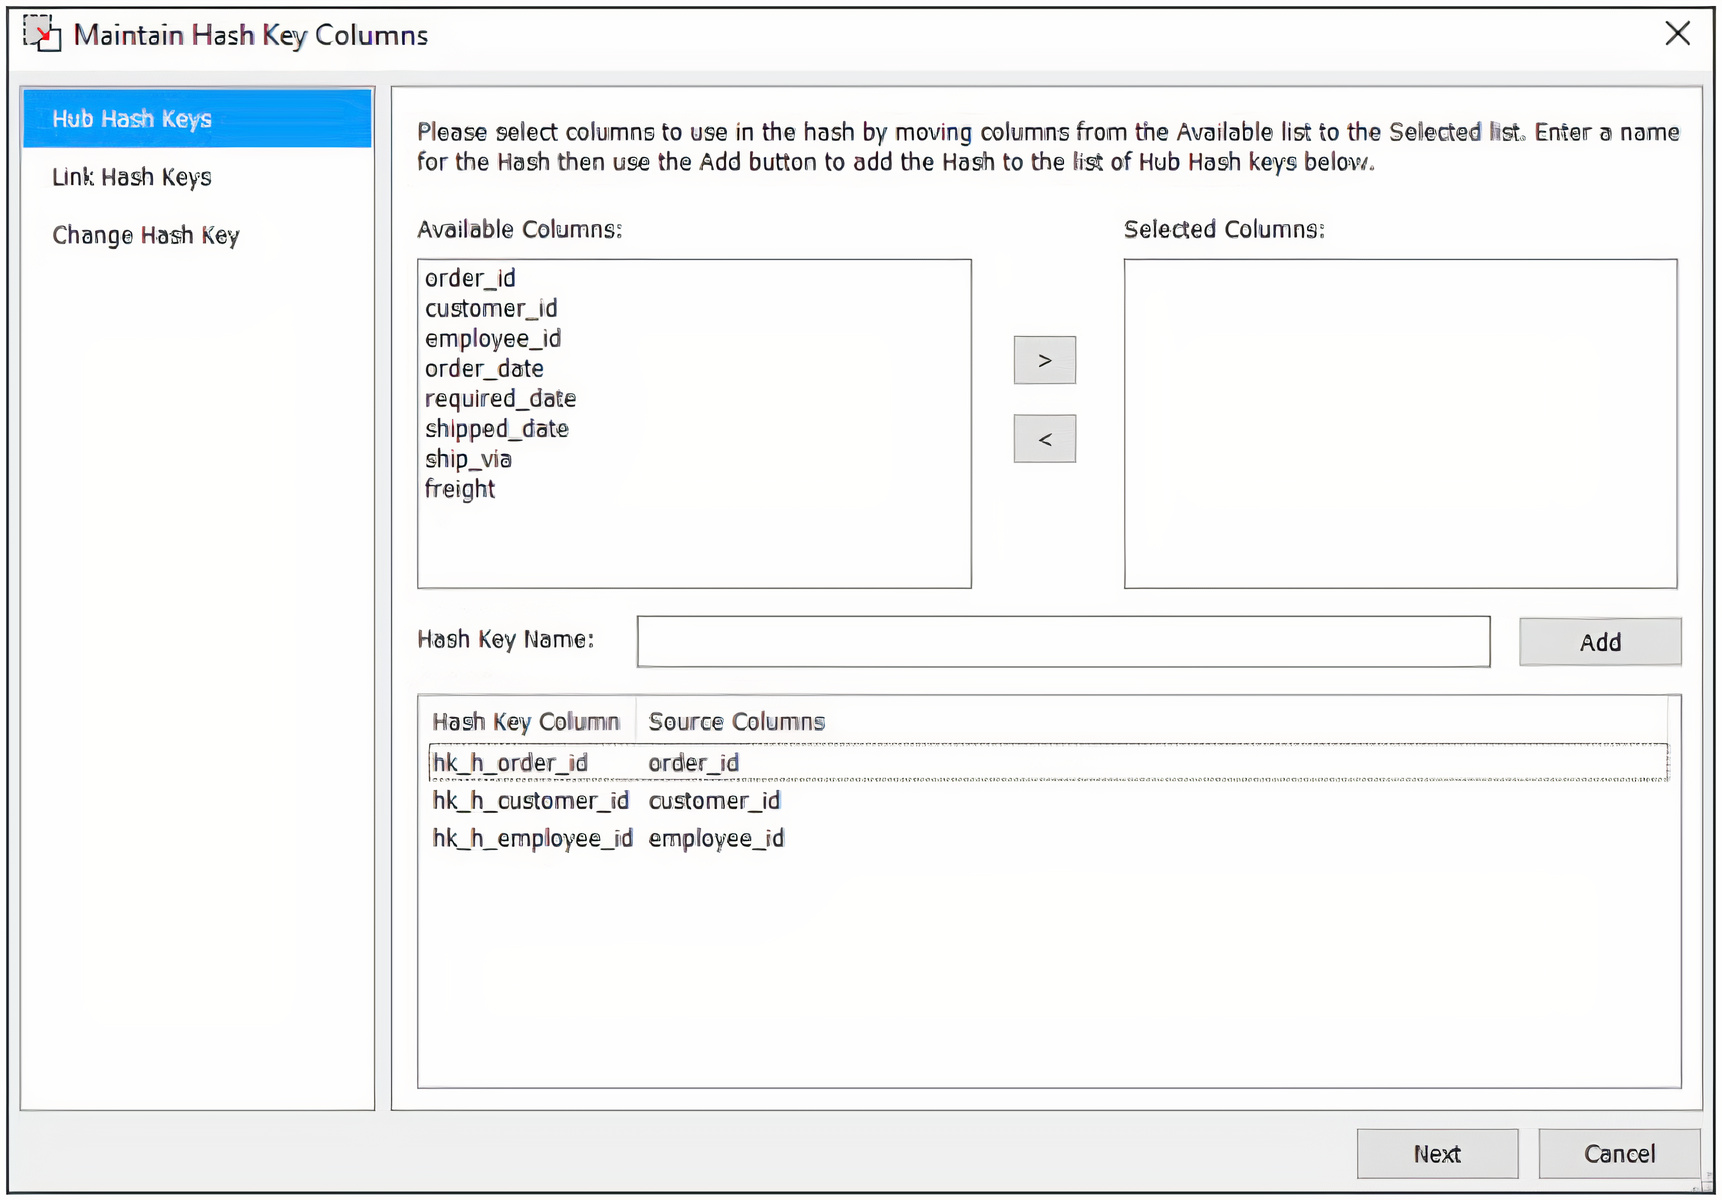Switch to Link Hash Keys section

coord(132,177)
